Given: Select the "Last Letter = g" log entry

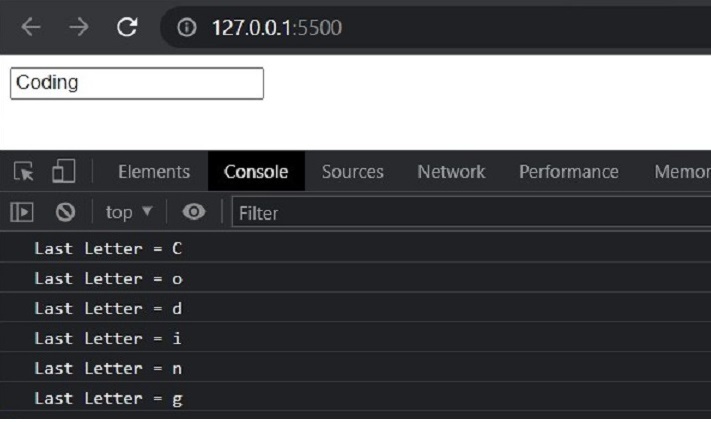Looking at the screenshot, I should [x=109, y=399].
